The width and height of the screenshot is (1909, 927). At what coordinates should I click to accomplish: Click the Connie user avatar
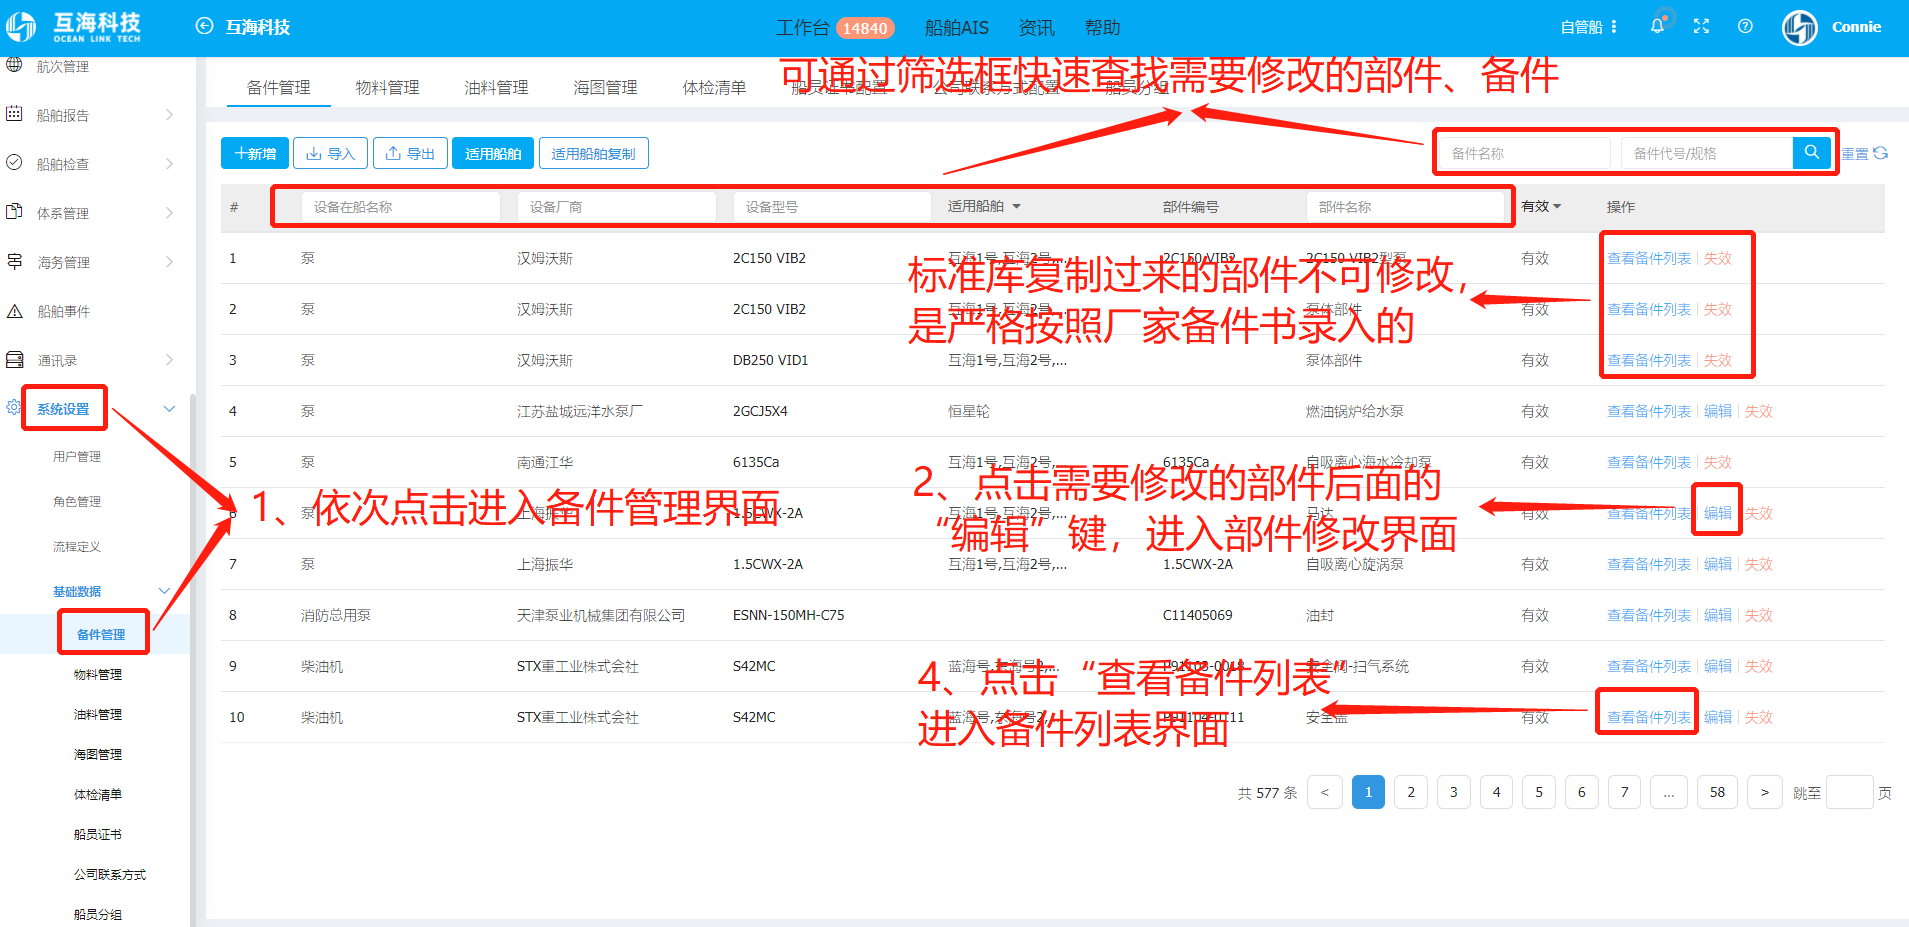tap(1800, 27)
